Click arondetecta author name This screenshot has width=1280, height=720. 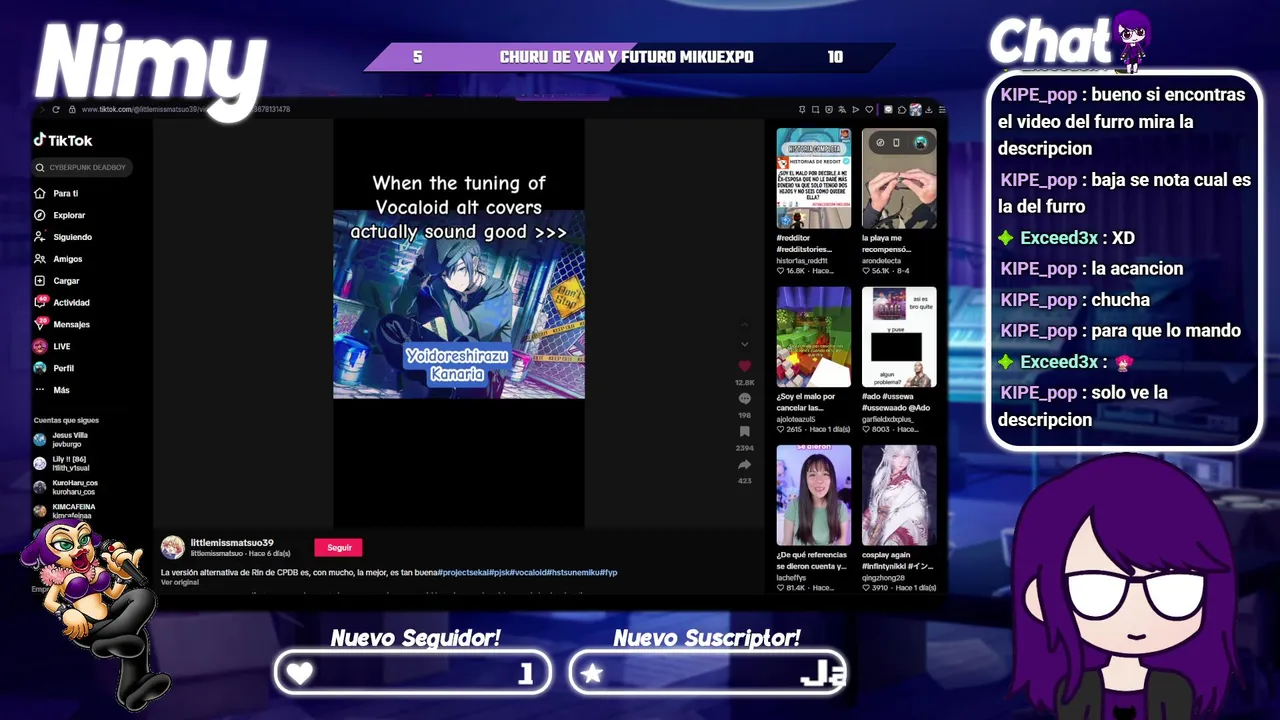(883, 261)
